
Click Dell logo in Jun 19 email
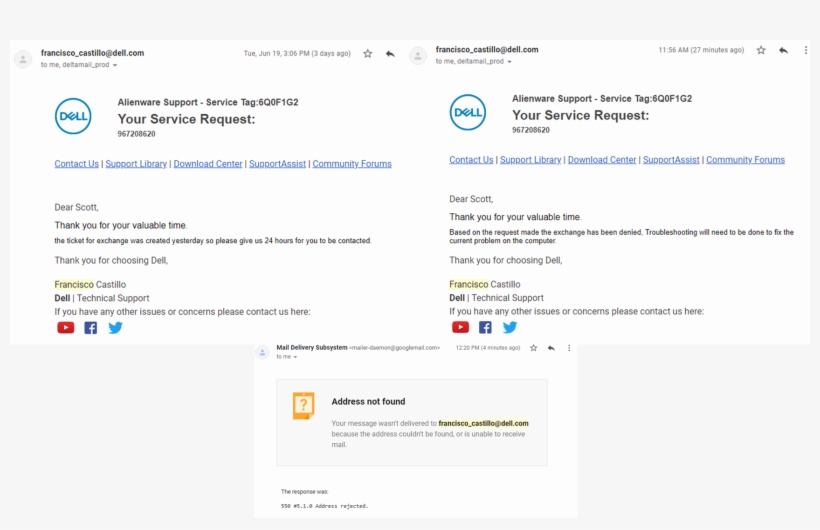point(73,116)
